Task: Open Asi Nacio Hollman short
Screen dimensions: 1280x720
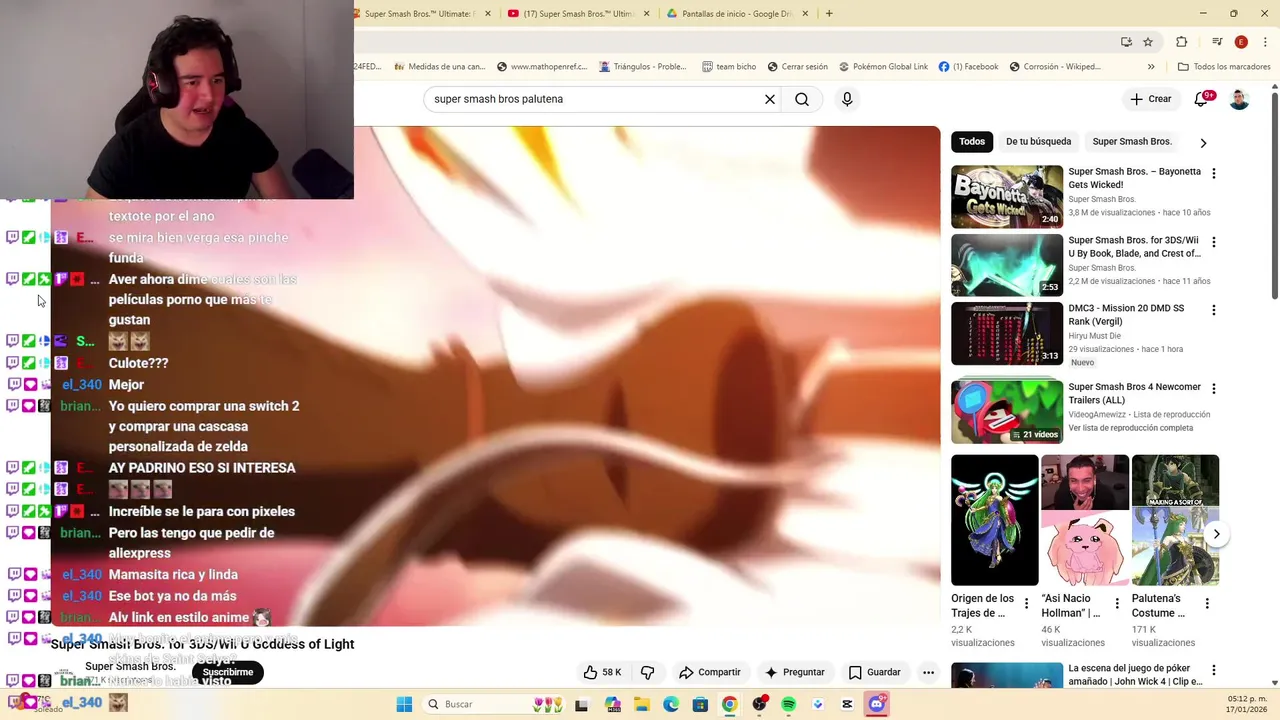Action: tap(1085, 520)
